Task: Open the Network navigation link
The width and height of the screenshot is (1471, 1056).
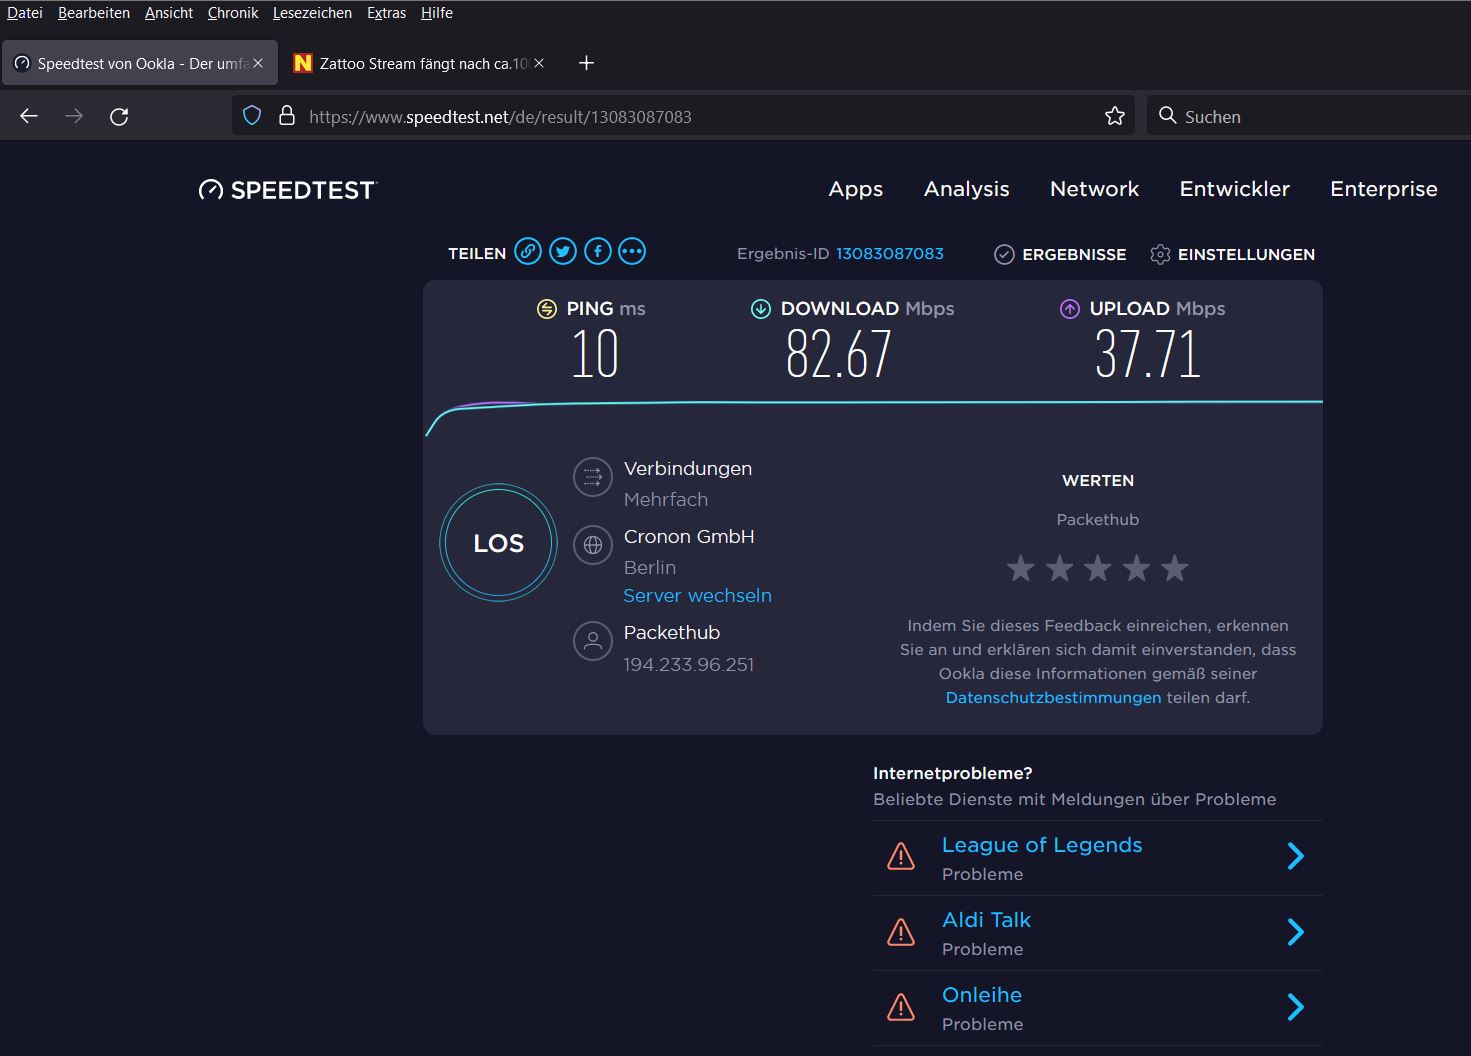Action: [1095, 189]
